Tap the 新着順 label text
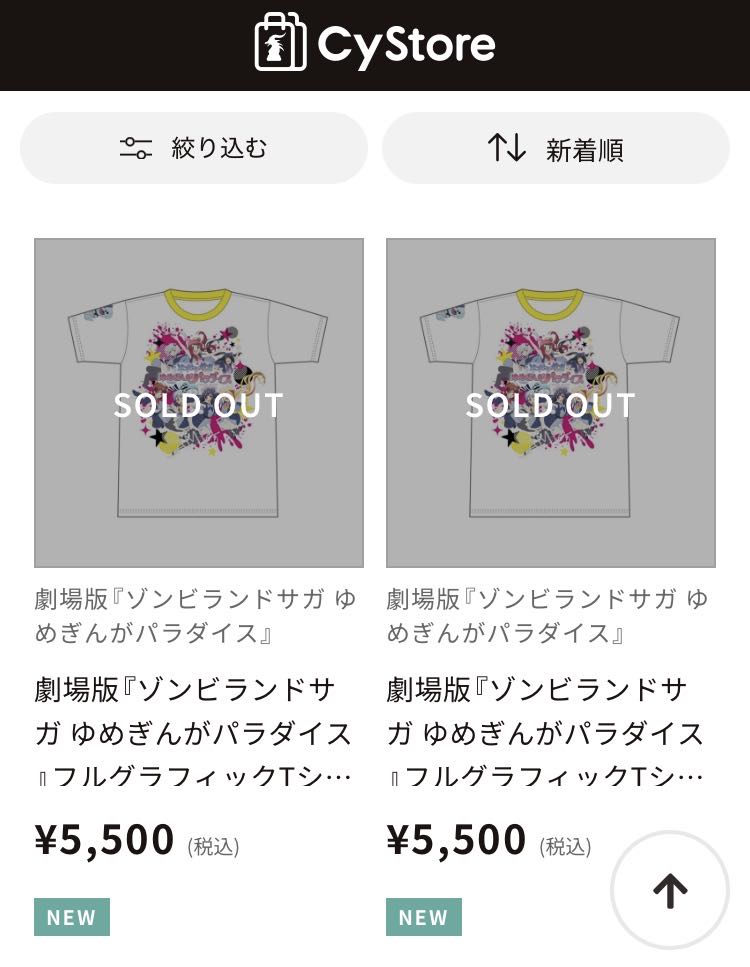The image size is (750, 967). click(x=585, y=150)
